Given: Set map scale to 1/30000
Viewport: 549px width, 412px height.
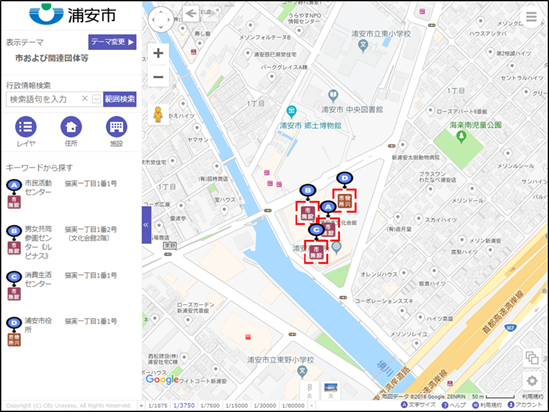Looking at the screenshot, I should 265,406.
